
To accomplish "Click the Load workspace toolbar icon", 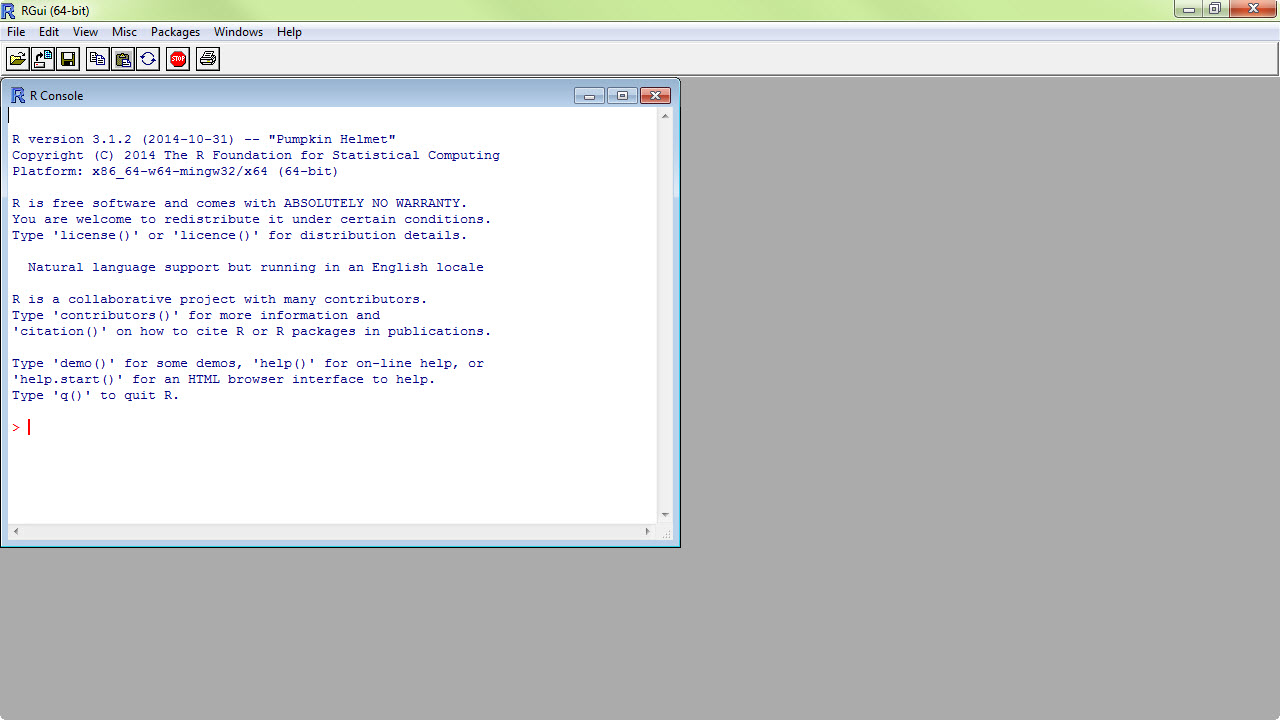I will tap(43, 59).
